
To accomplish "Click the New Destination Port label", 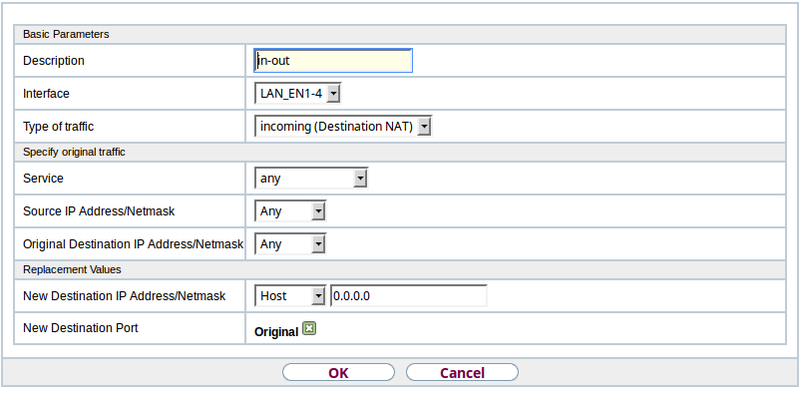I will pos(80,328).
